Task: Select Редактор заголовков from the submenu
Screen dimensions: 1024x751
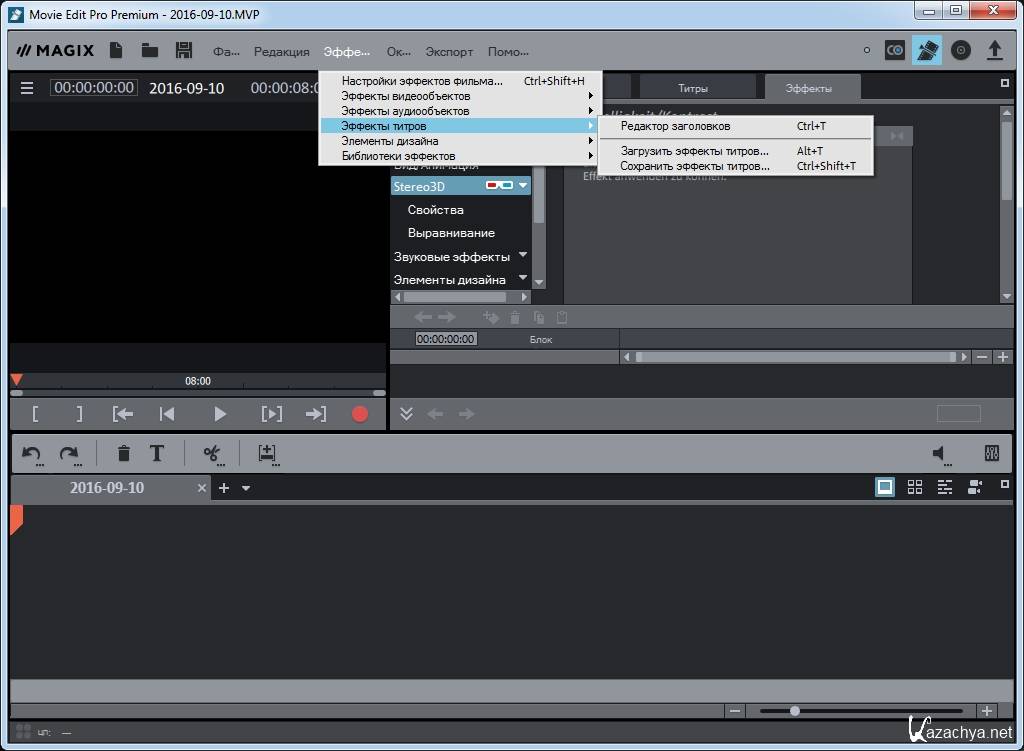Action: point(675,126)
